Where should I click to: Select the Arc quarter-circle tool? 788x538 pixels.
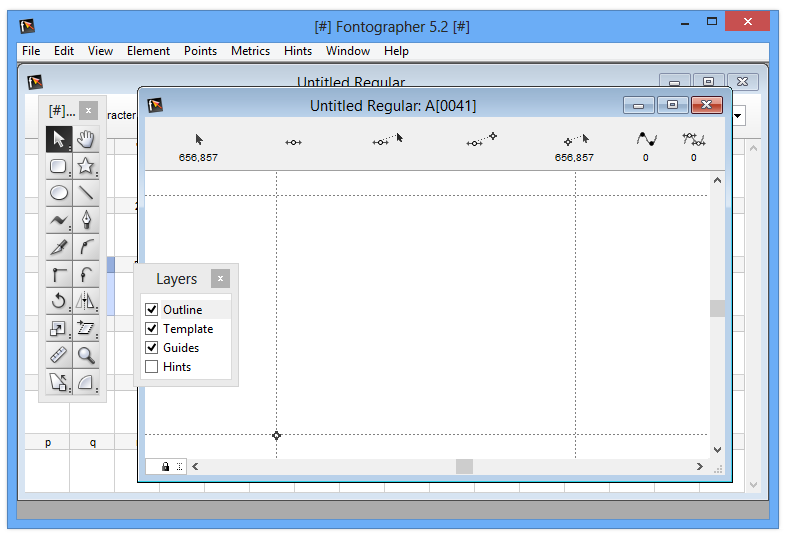click(86, 382)
